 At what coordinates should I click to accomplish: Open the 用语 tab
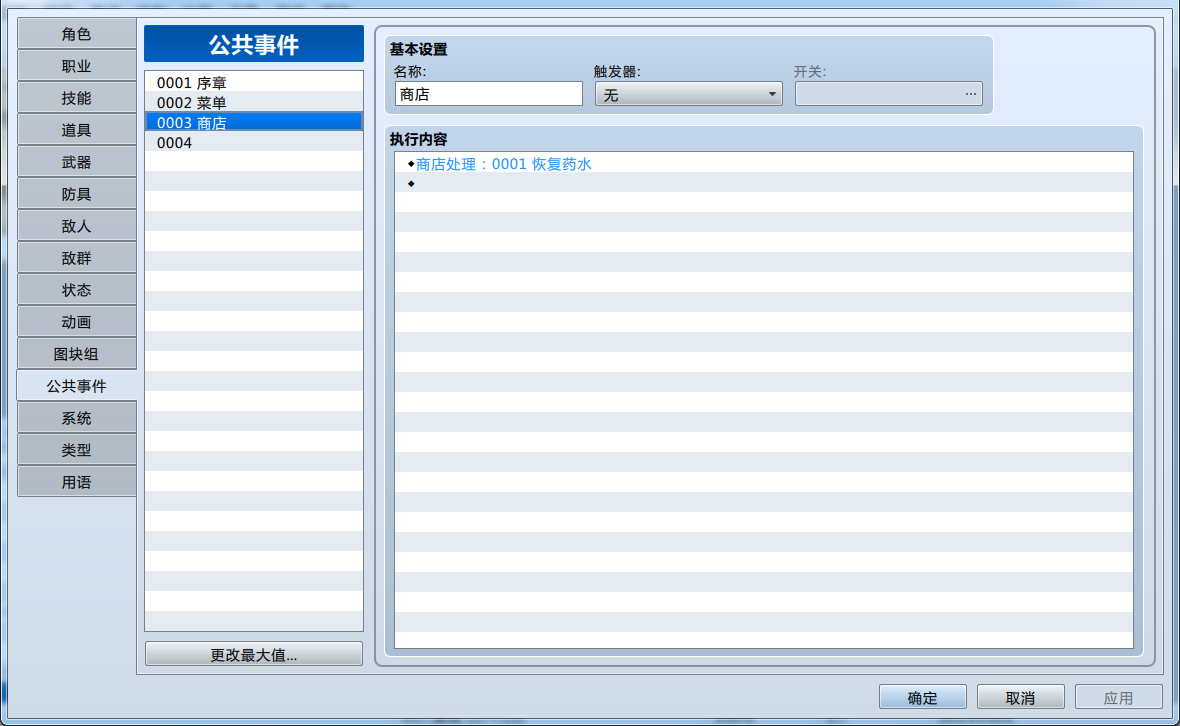[x=77, y=481]
